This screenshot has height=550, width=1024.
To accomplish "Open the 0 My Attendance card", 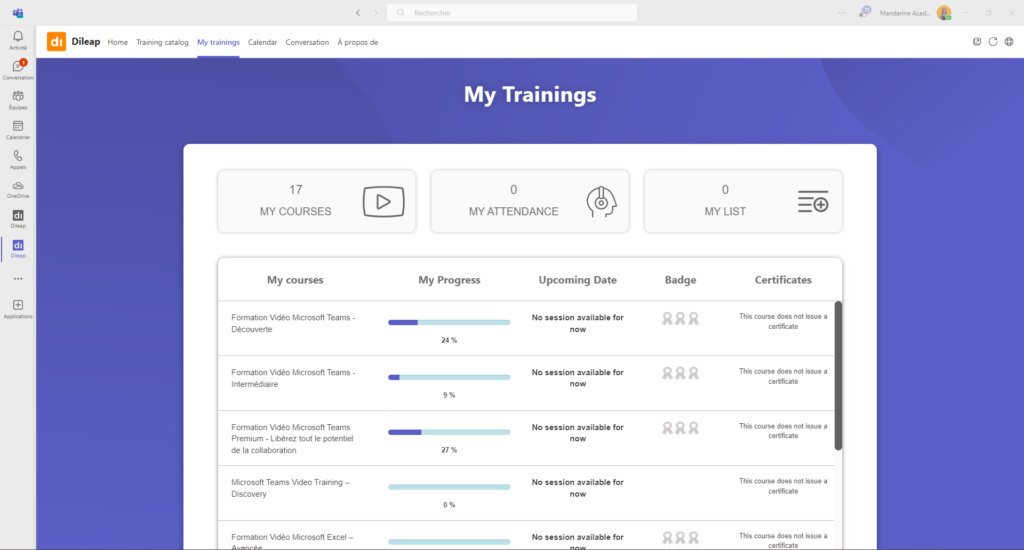I will pyautogui.click(x=530, y=201).
